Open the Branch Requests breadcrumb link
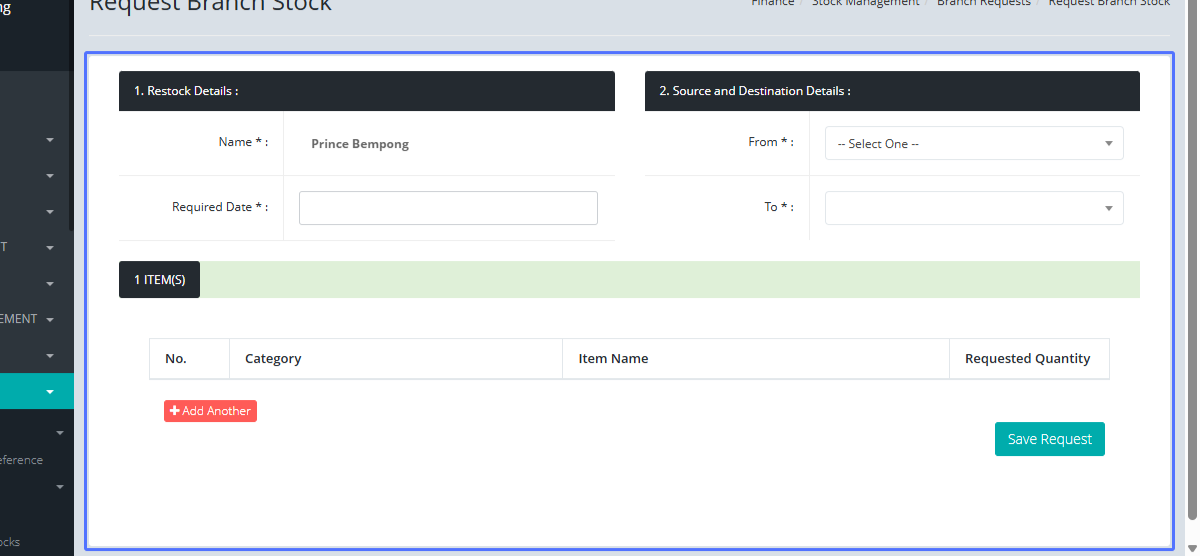The width and height of the screenshot is (1200, 556). click(x=983, y=3)
